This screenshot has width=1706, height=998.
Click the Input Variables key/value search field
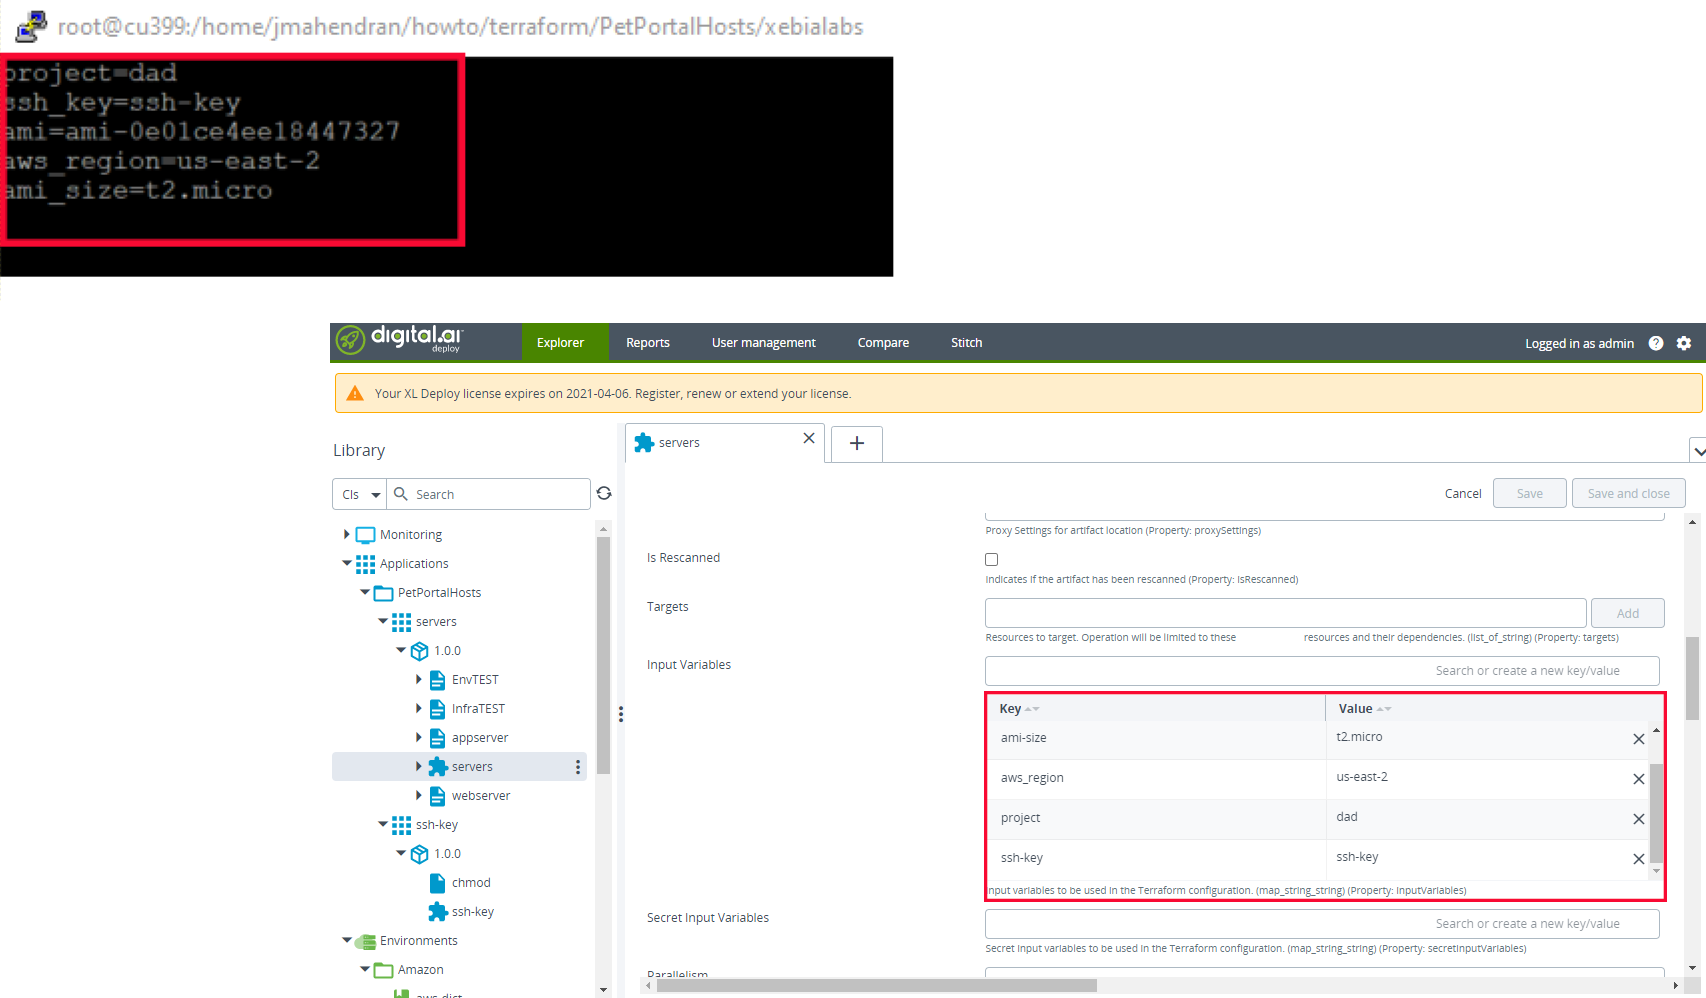pos(1322,671)
